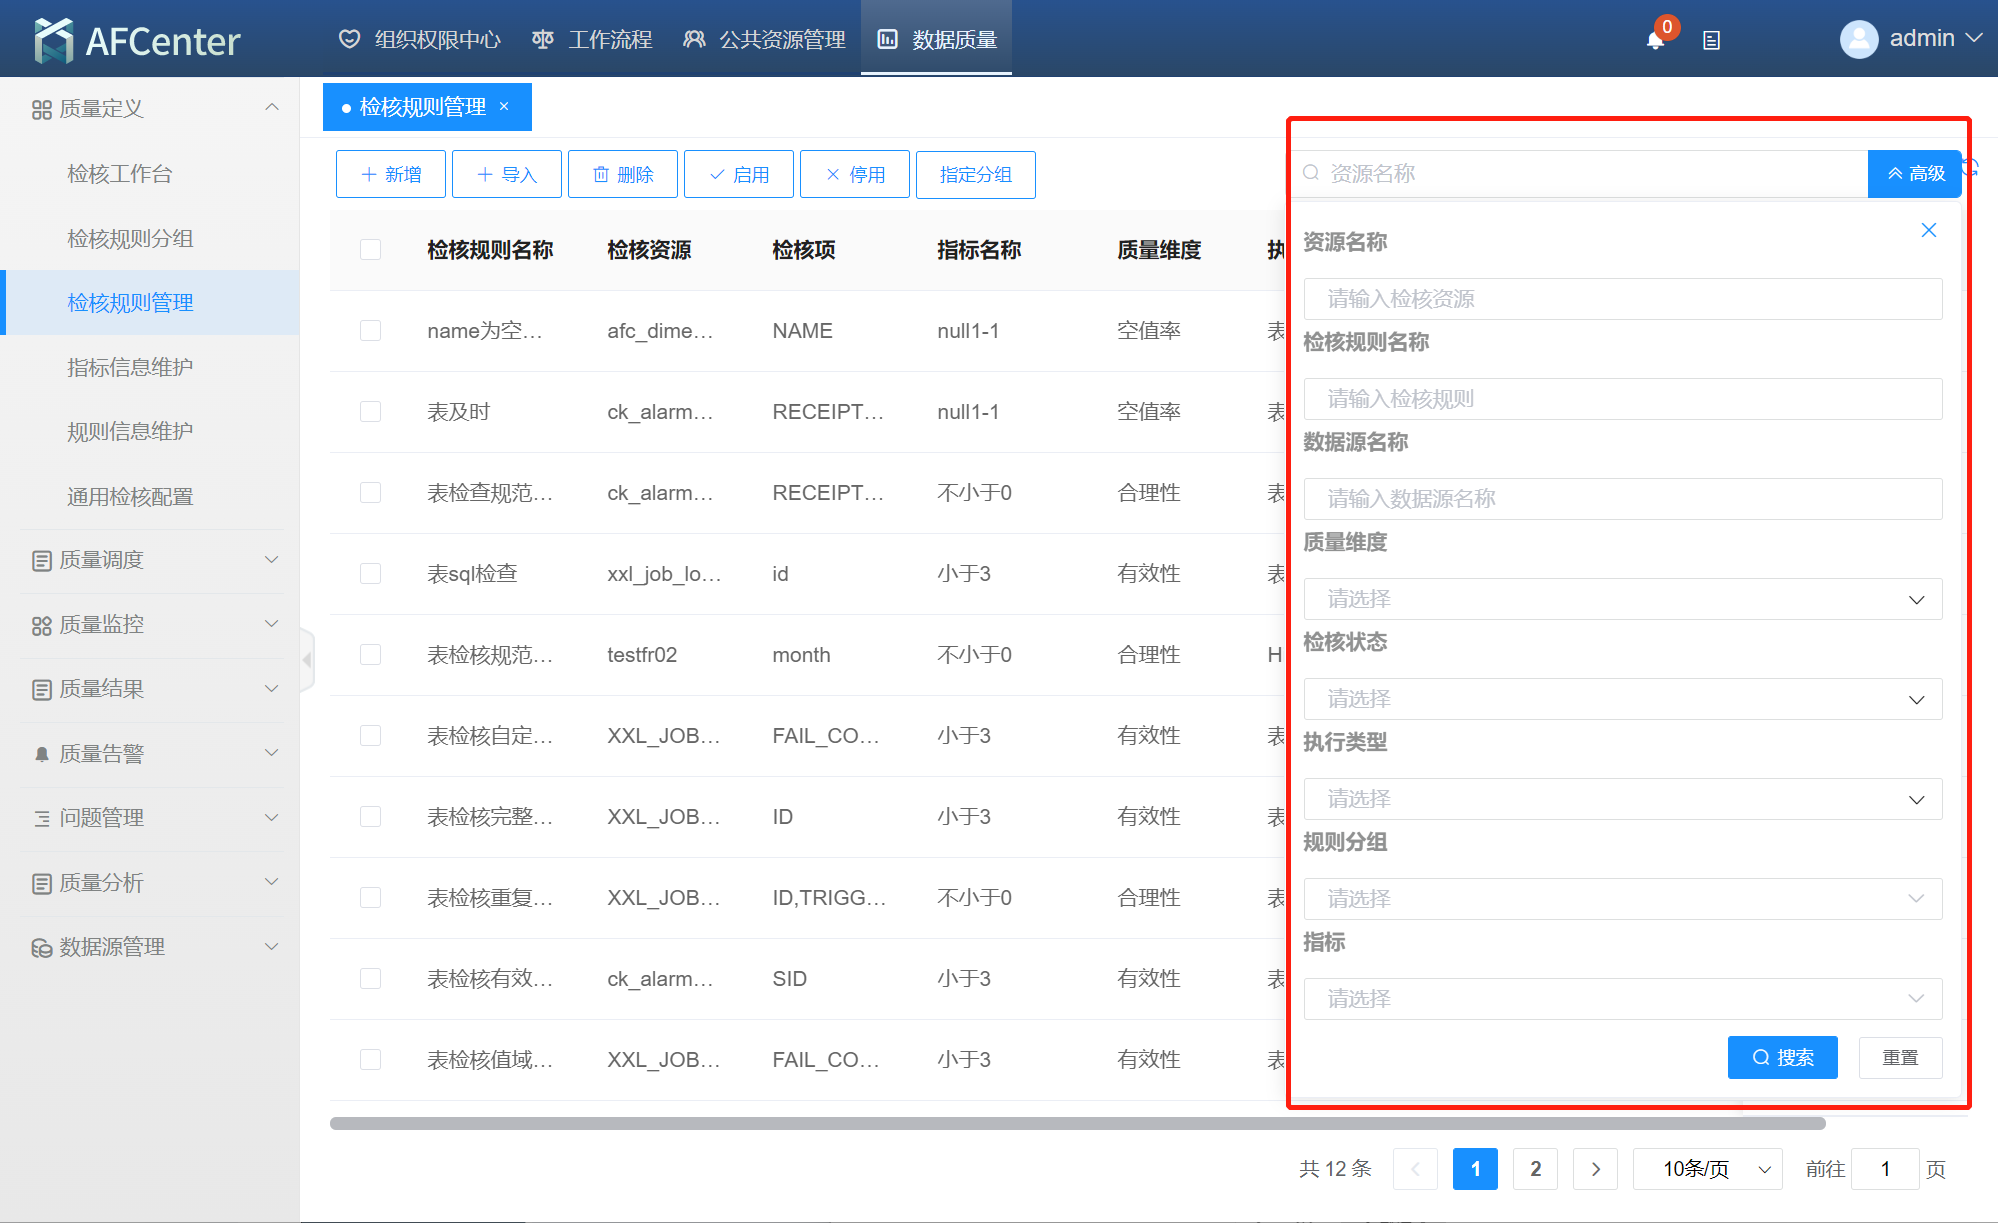This screenshot has width=1998, height=1223.
Task: Click the 删除 trash button
Action: click(x=622, y=174)
